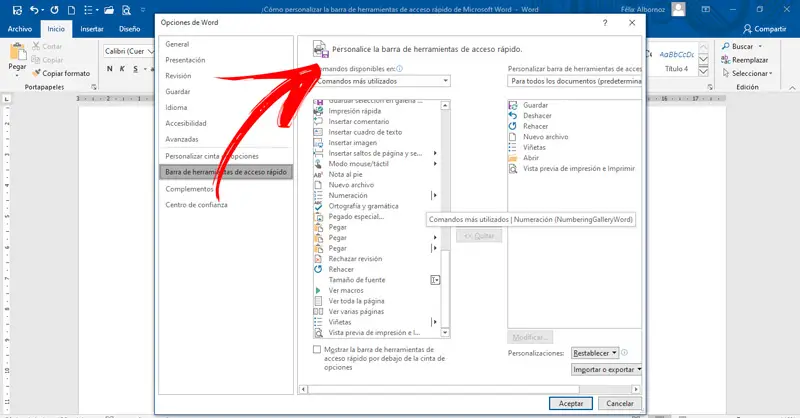The width and height of the screenshot is (800, 418).
Task: Switch to the Diseño ribbon tab
Action: click(x=130, y=29)
